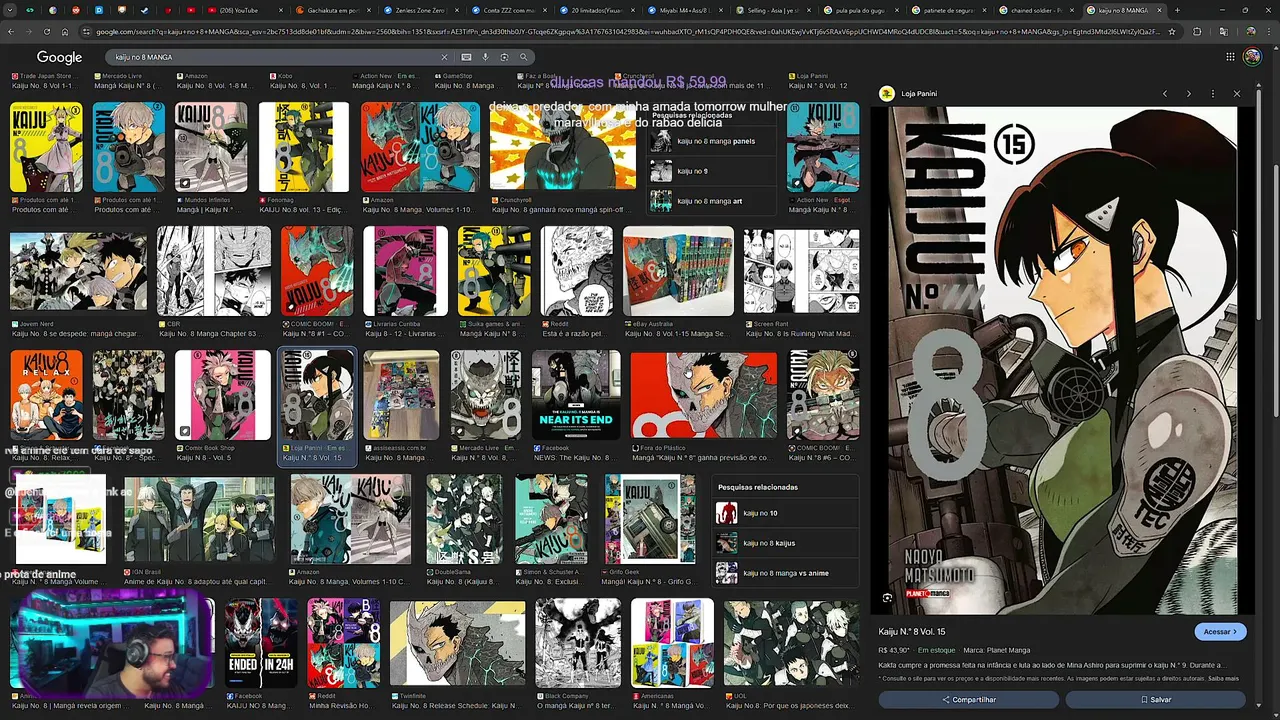This screenshot has height=720, width=1280.
Task: Search inside image using lens icon on cover
Action: pos(887,598)
